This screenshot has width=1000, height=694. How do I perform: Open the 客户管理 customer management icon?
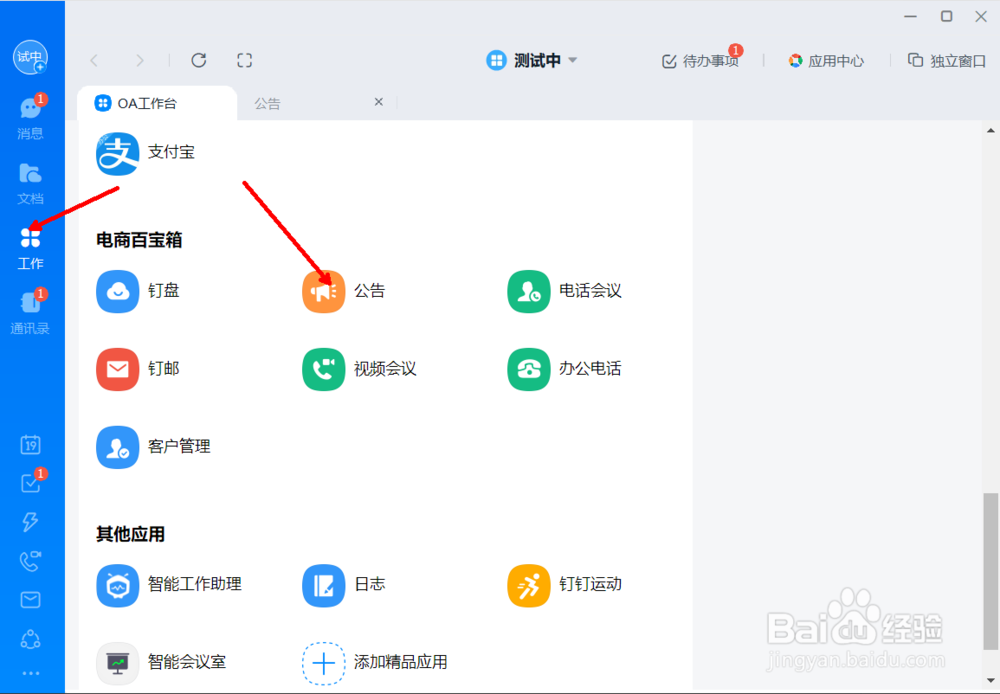pyautogui.click(x=117, y=447)
